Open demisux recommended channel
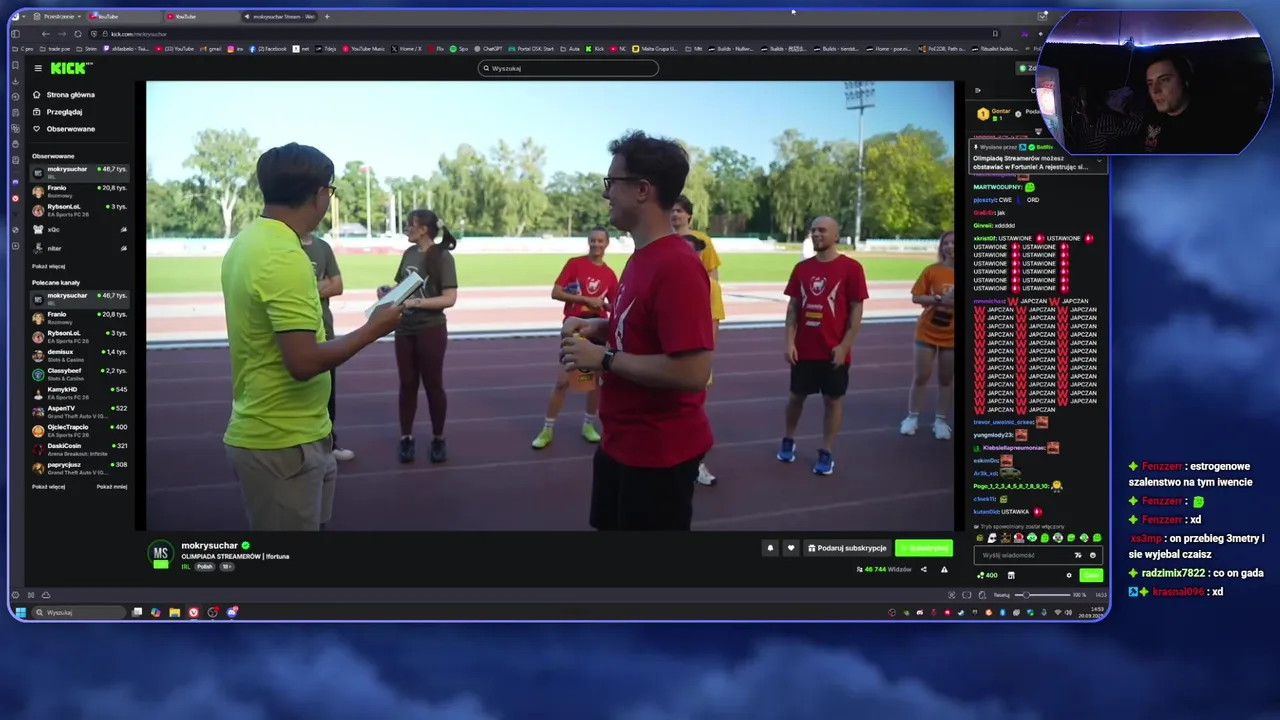1280x720 pixels. (x=80, y=355)
